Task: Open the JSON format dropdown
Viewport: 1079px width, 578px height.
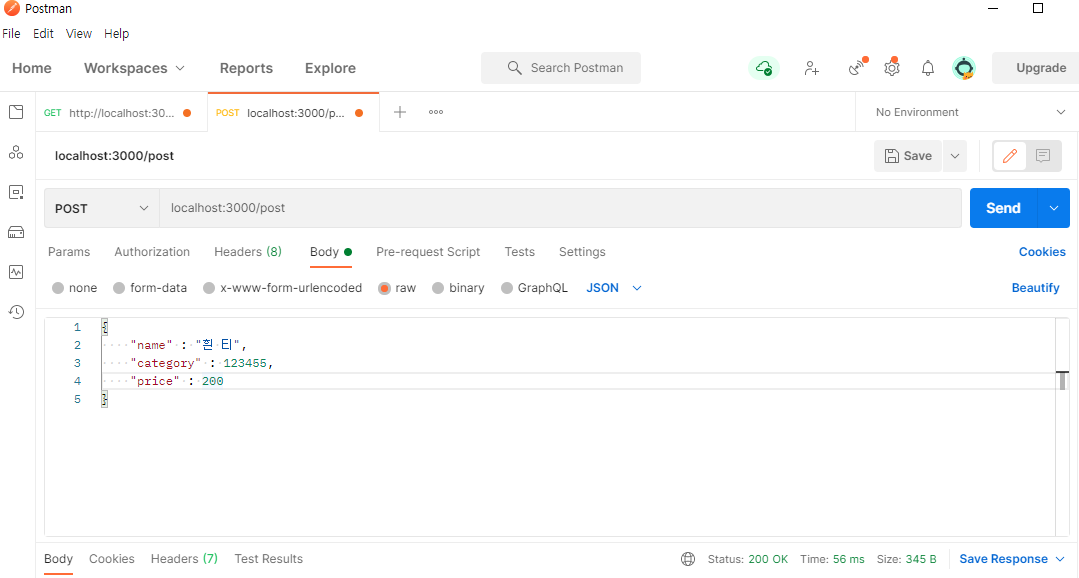Action: pos(614,288)
